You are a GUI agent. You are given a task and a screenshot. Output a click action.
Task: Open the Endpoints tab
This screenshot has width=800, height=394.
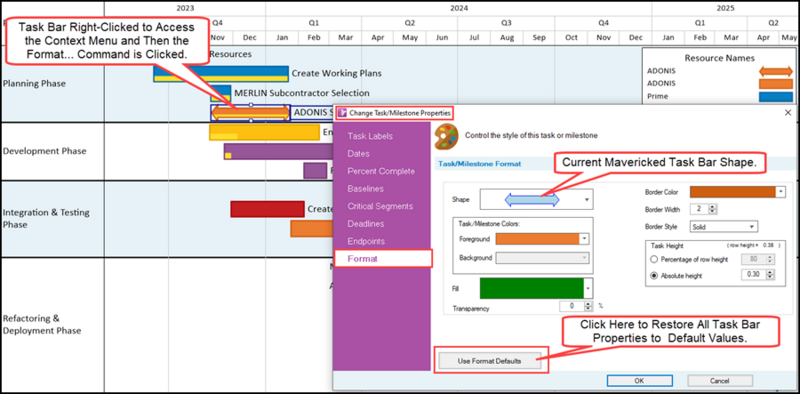tap(366, 241)
